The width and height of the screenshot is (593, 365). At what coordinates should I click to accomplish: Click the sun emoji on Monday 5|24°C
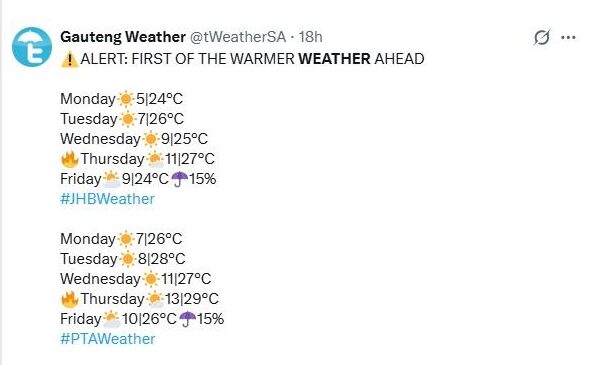(x=126, y=99)
